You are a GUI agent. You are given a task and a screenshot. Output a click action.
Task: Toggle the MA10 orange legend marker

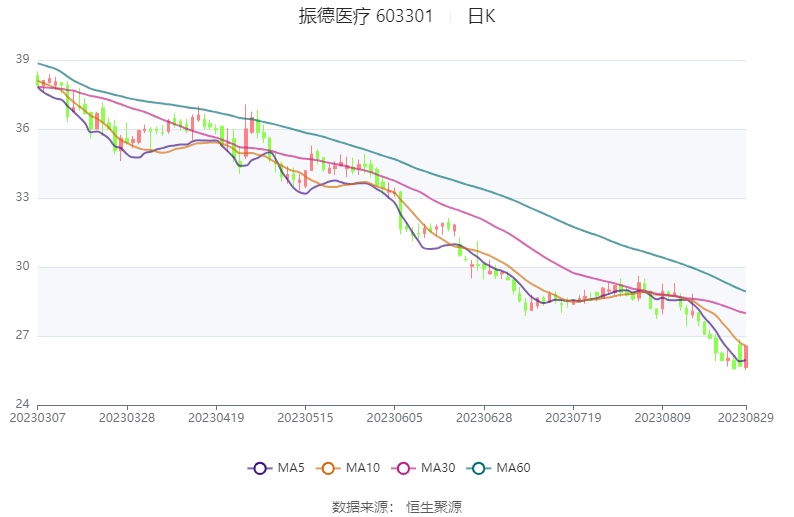329,468
